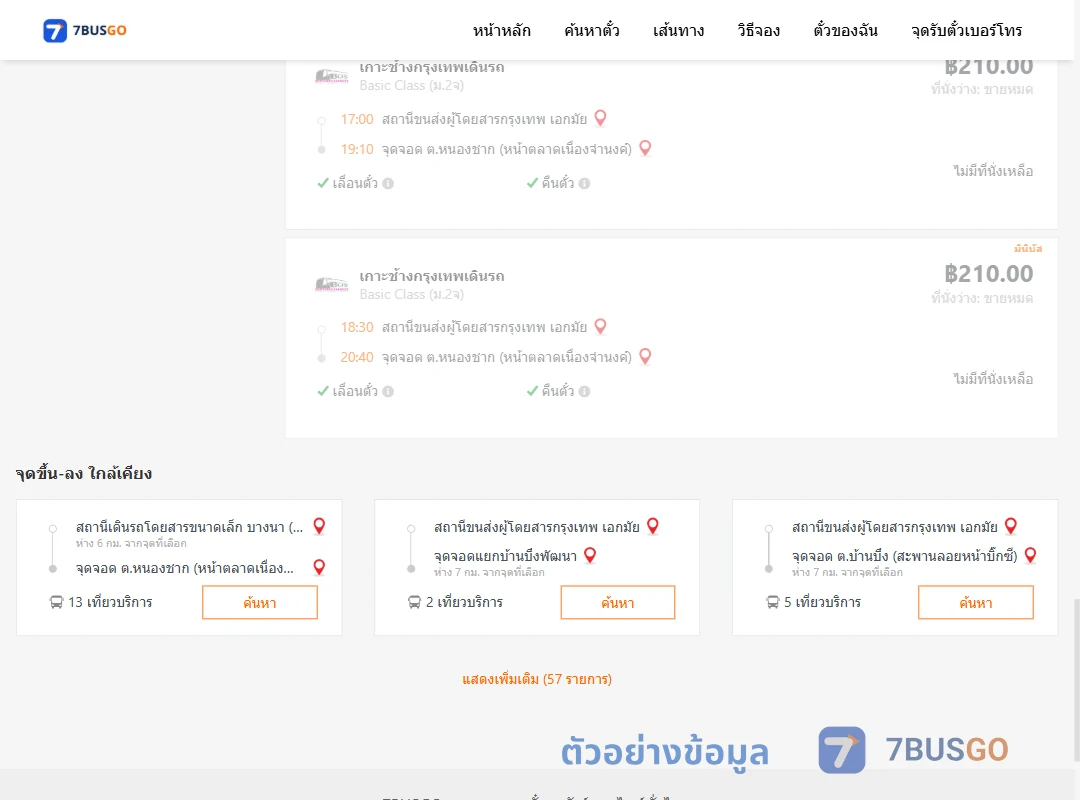Click 19:10 arrival time text
The height and width of the screenshot is (800, 1080).
coord(357,149)
